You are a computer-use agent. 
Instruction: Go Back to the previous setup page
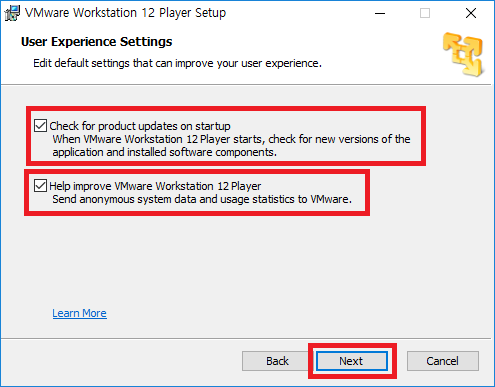(x=277, y=361)
